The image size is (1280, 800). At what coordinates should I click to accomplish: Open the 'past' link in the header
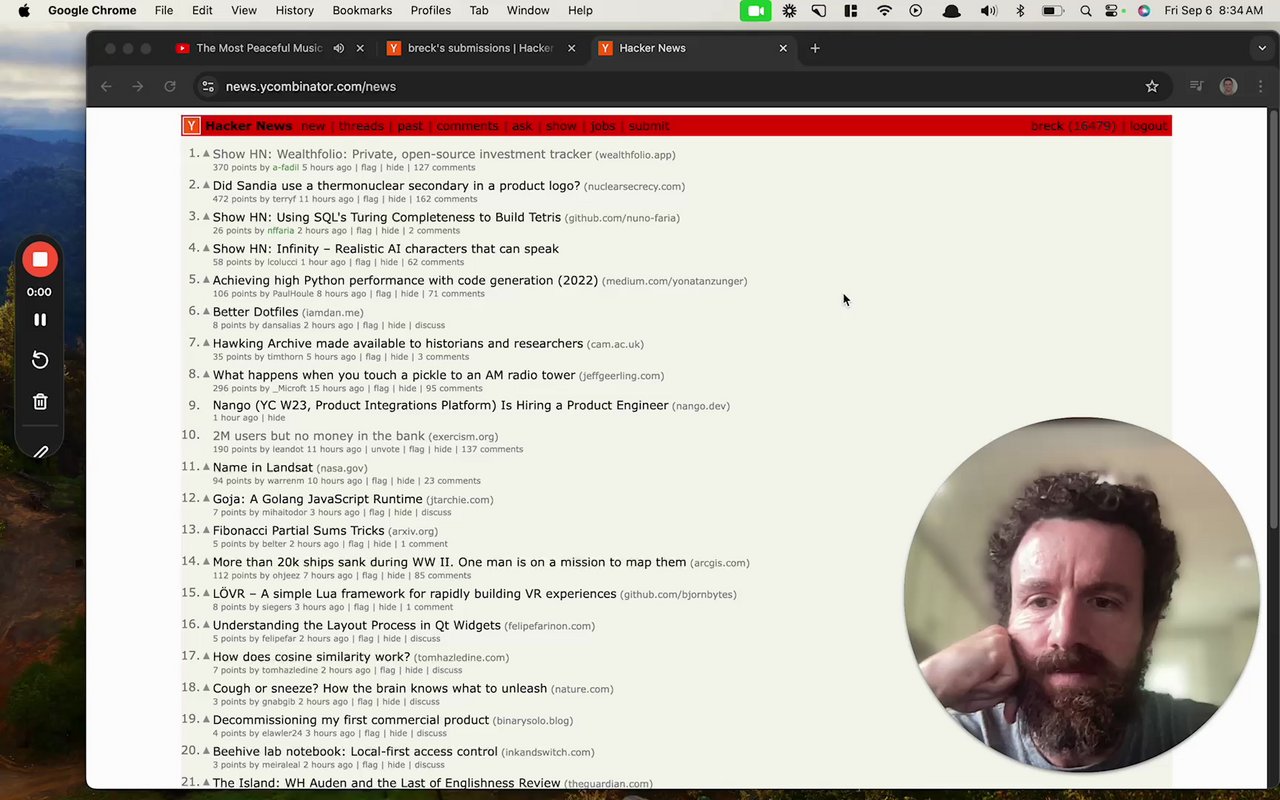pyautogui.click(x=410, y=126)
